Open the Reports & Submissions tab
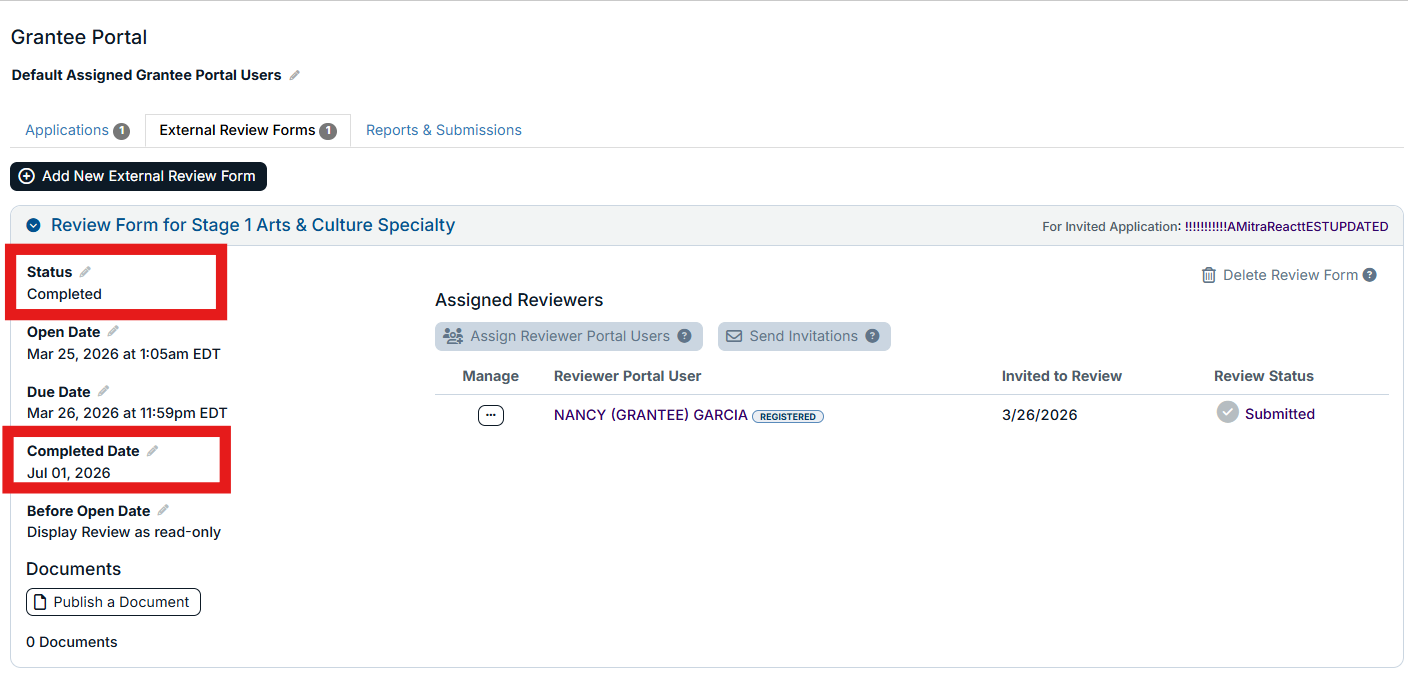Image resolution: width=1408 pixels, height=682 pixels. pyautogui.click(x=444, y=130)
